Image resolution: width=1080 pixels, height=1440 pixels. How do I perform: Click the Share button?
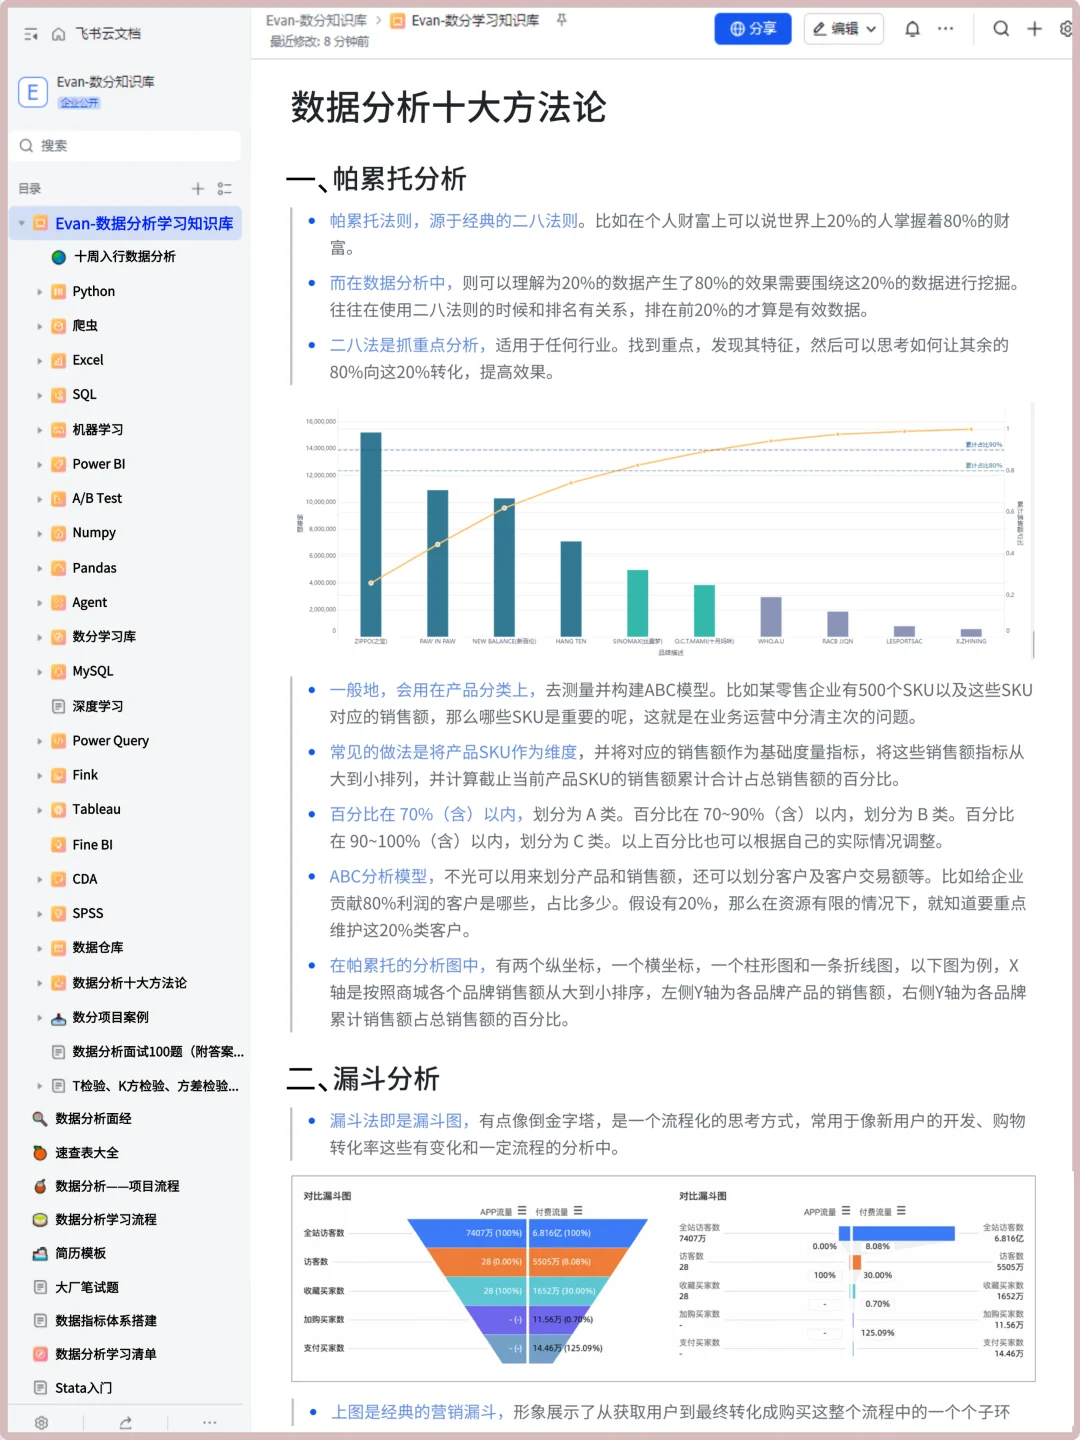753,29
